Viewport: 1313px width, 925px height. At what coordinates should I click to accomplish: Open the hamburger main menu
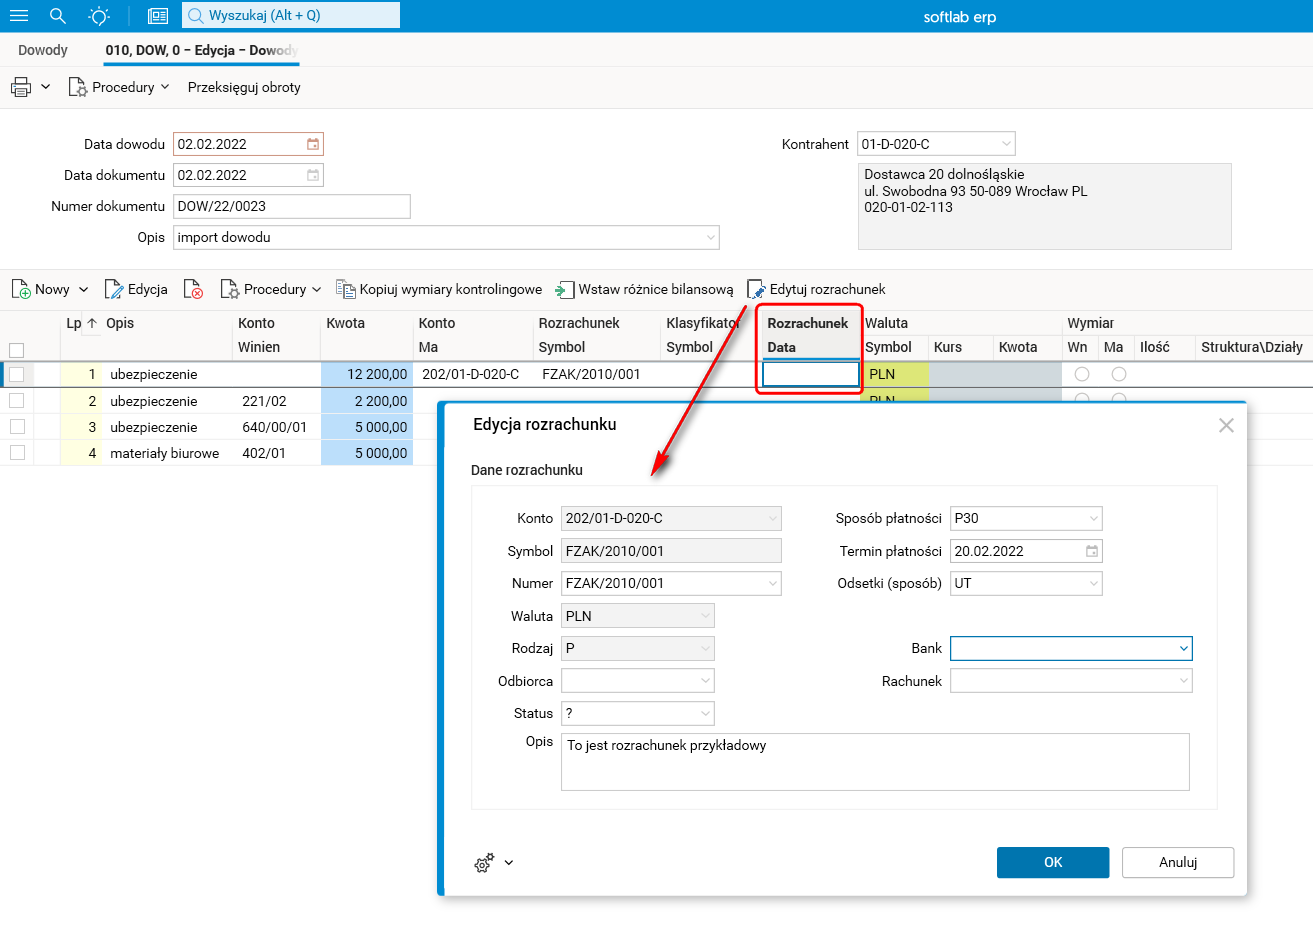click(18, 16)
